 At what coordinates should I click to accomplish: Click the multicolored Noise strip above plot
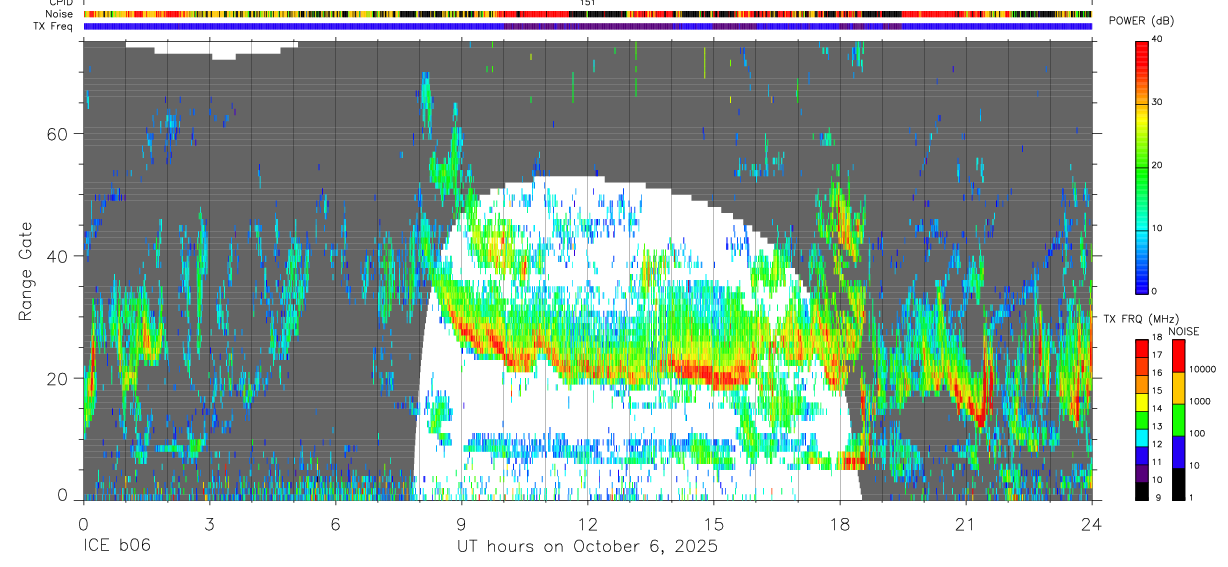pyautogui.click(x=587, y=15)
